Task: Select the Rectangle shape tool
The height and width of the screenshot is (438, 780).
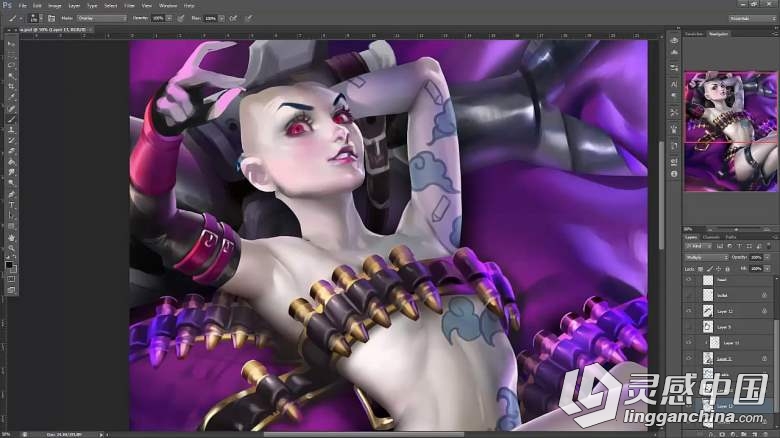Action: coord(11,226)
